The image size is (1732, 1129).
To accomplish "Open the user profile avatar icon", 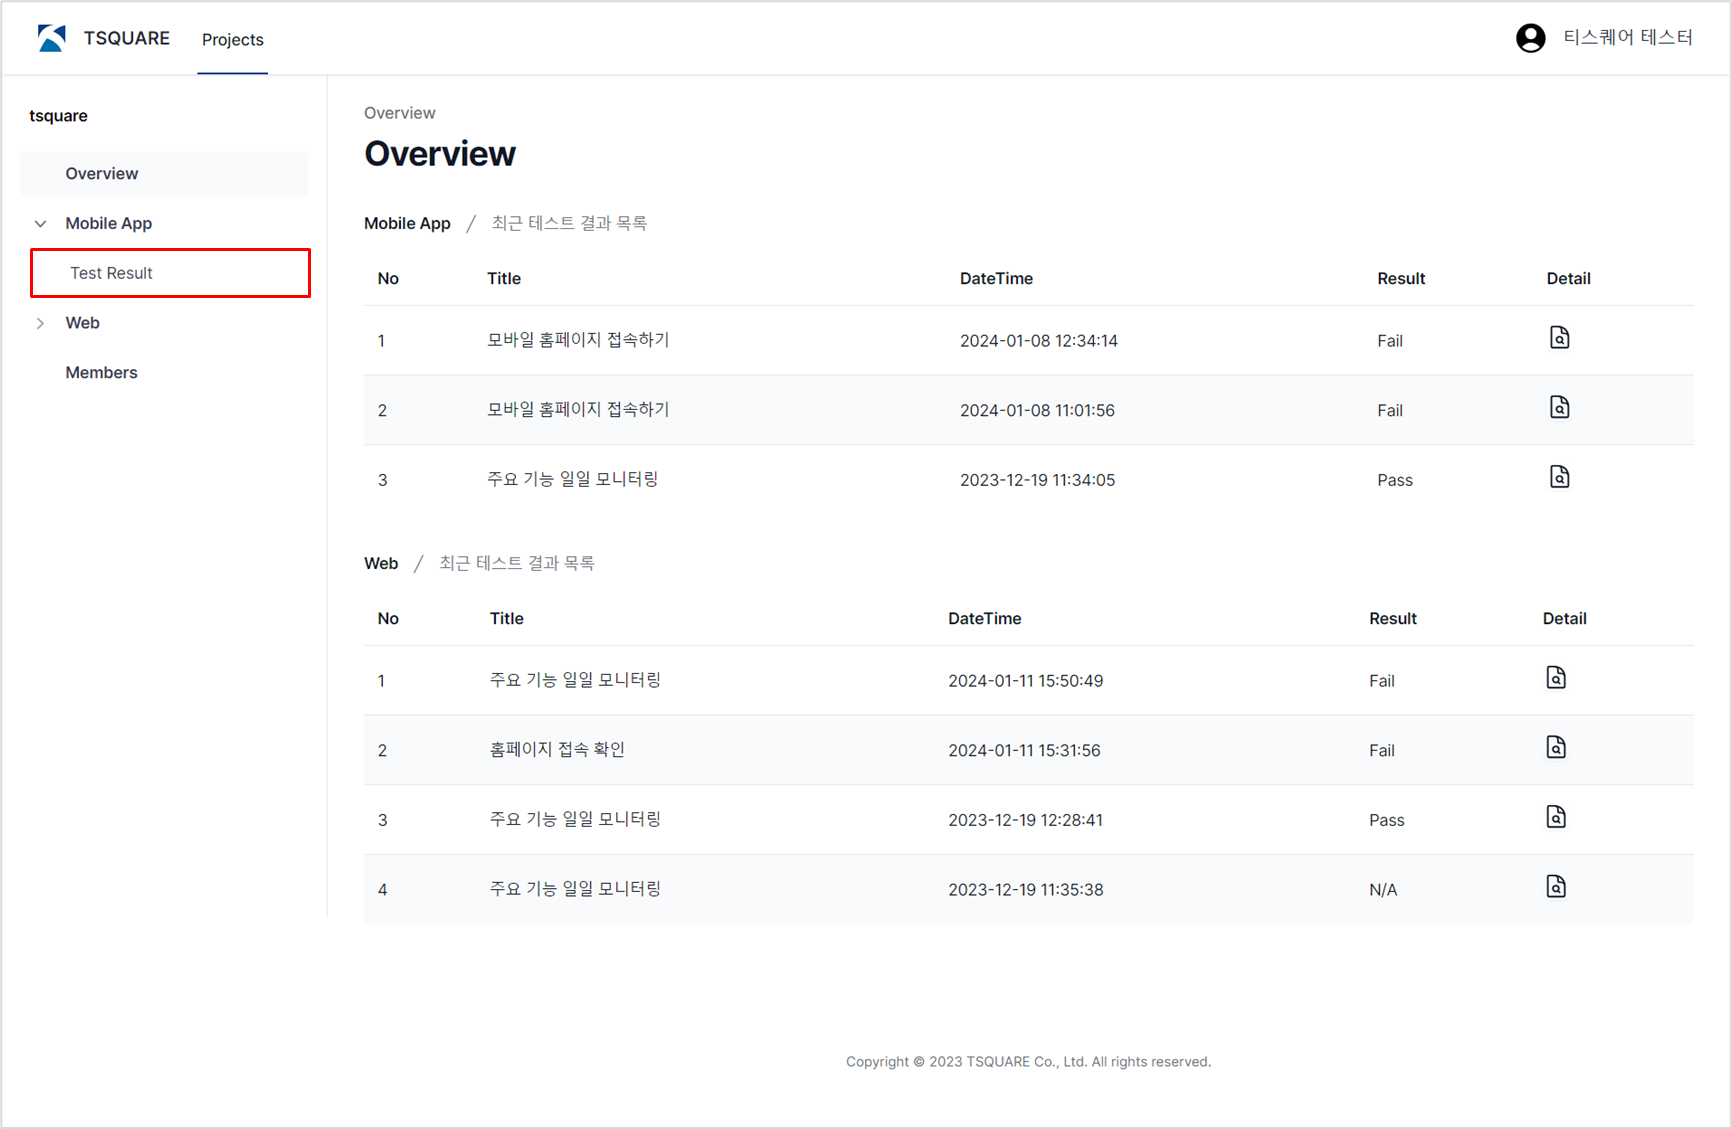I will pyautogui.click(x=1530, y=38).
